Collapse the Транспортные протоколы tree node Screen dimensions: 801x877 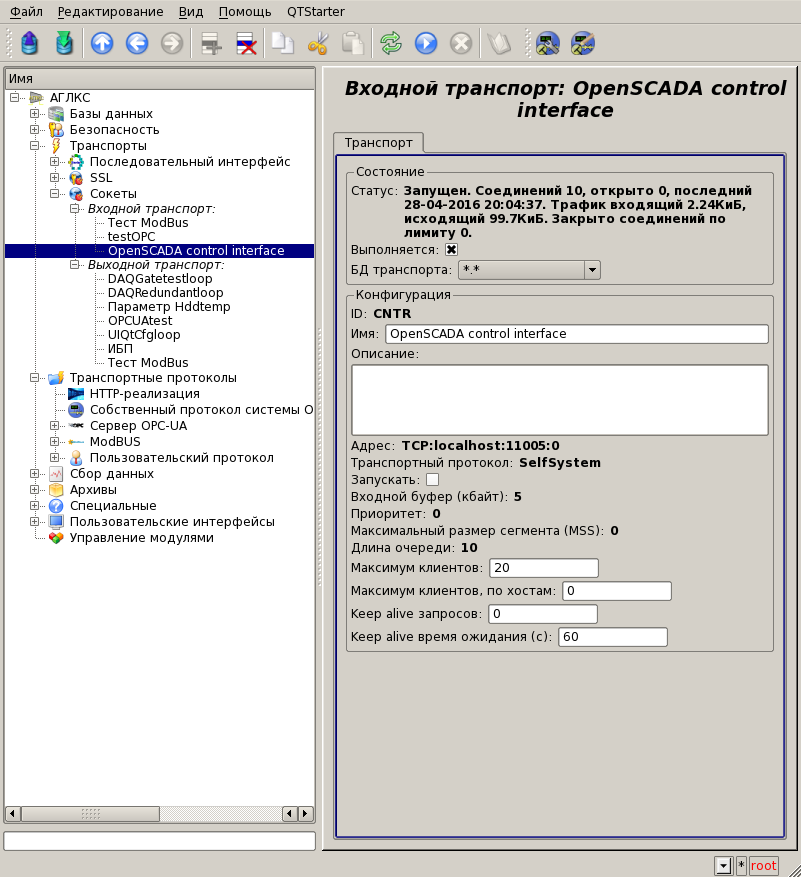click(35, 378)
